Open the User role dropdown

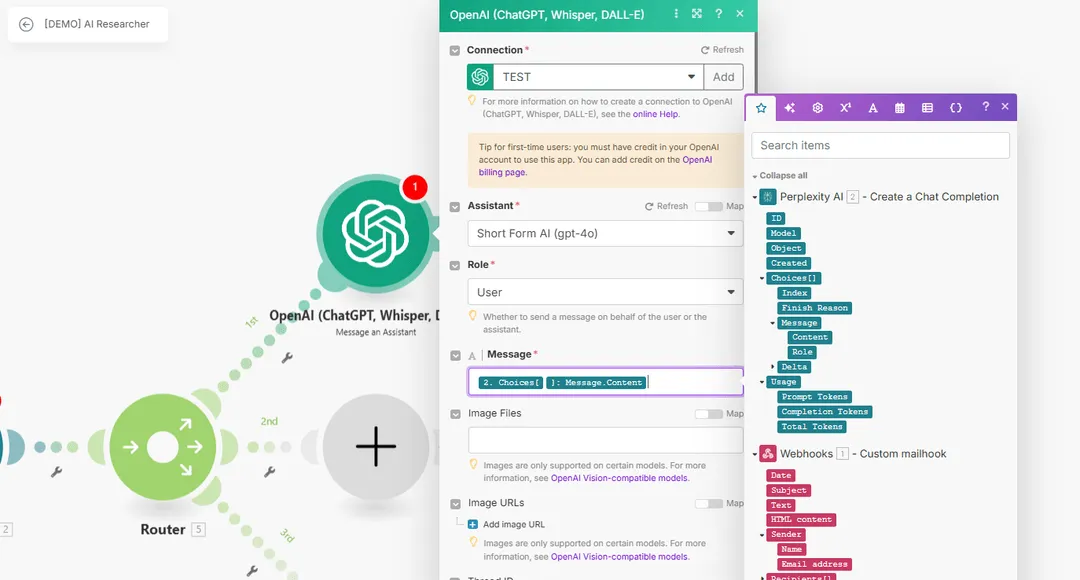click(605, 292)
